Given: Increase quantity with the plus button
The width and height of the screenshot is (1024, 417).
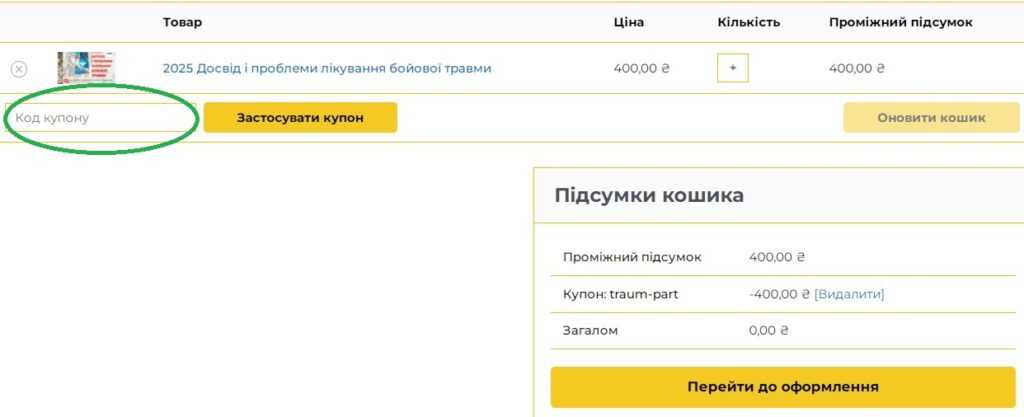Looking at the screenshot, I should pos(733,68).
